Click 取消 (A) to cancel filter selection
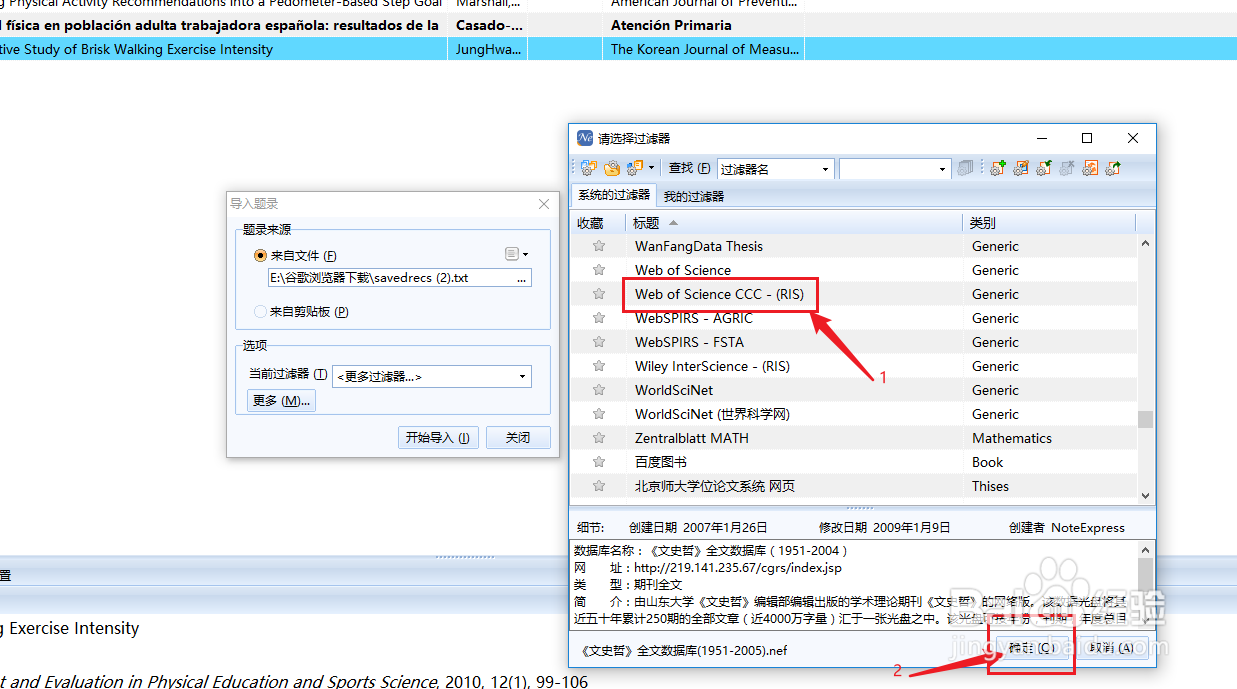 [1112, 647]
